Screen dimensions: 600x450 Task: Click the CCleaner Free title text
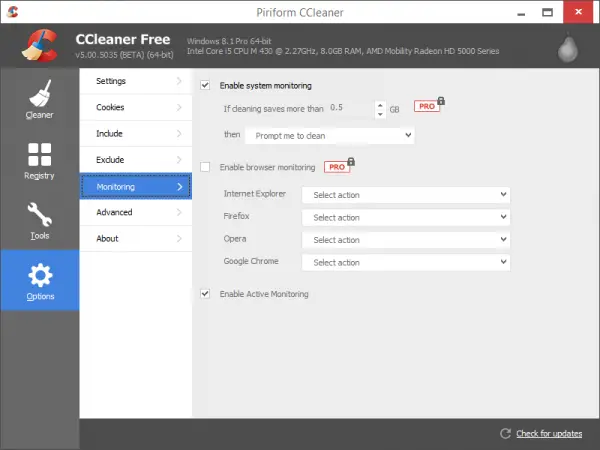tap(123, 39)
